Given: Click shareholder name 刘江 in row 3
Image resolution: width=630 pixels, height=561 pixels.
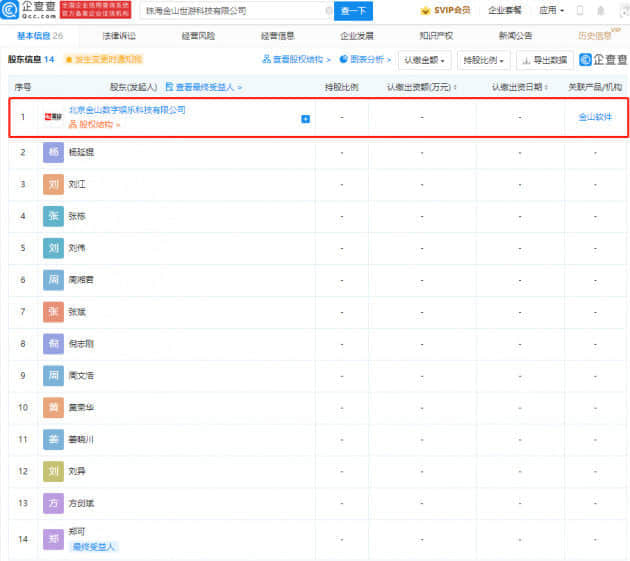Looking at the screenshot, I should coord(77,184).
